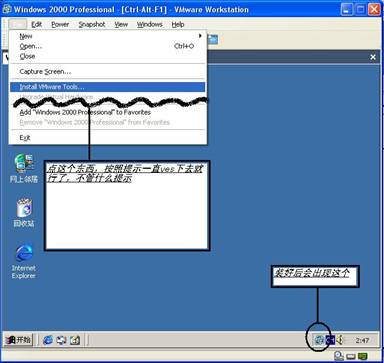384x363 pixels.
Task: Launch Internet Explorer from quick launch bar
Action: [48, 340]
